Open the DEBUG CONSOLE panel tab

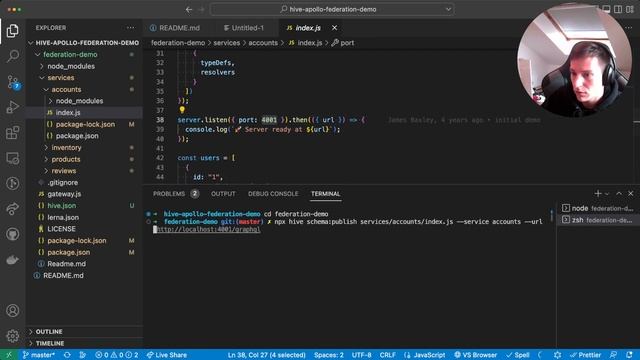click(x=273, y=193)
